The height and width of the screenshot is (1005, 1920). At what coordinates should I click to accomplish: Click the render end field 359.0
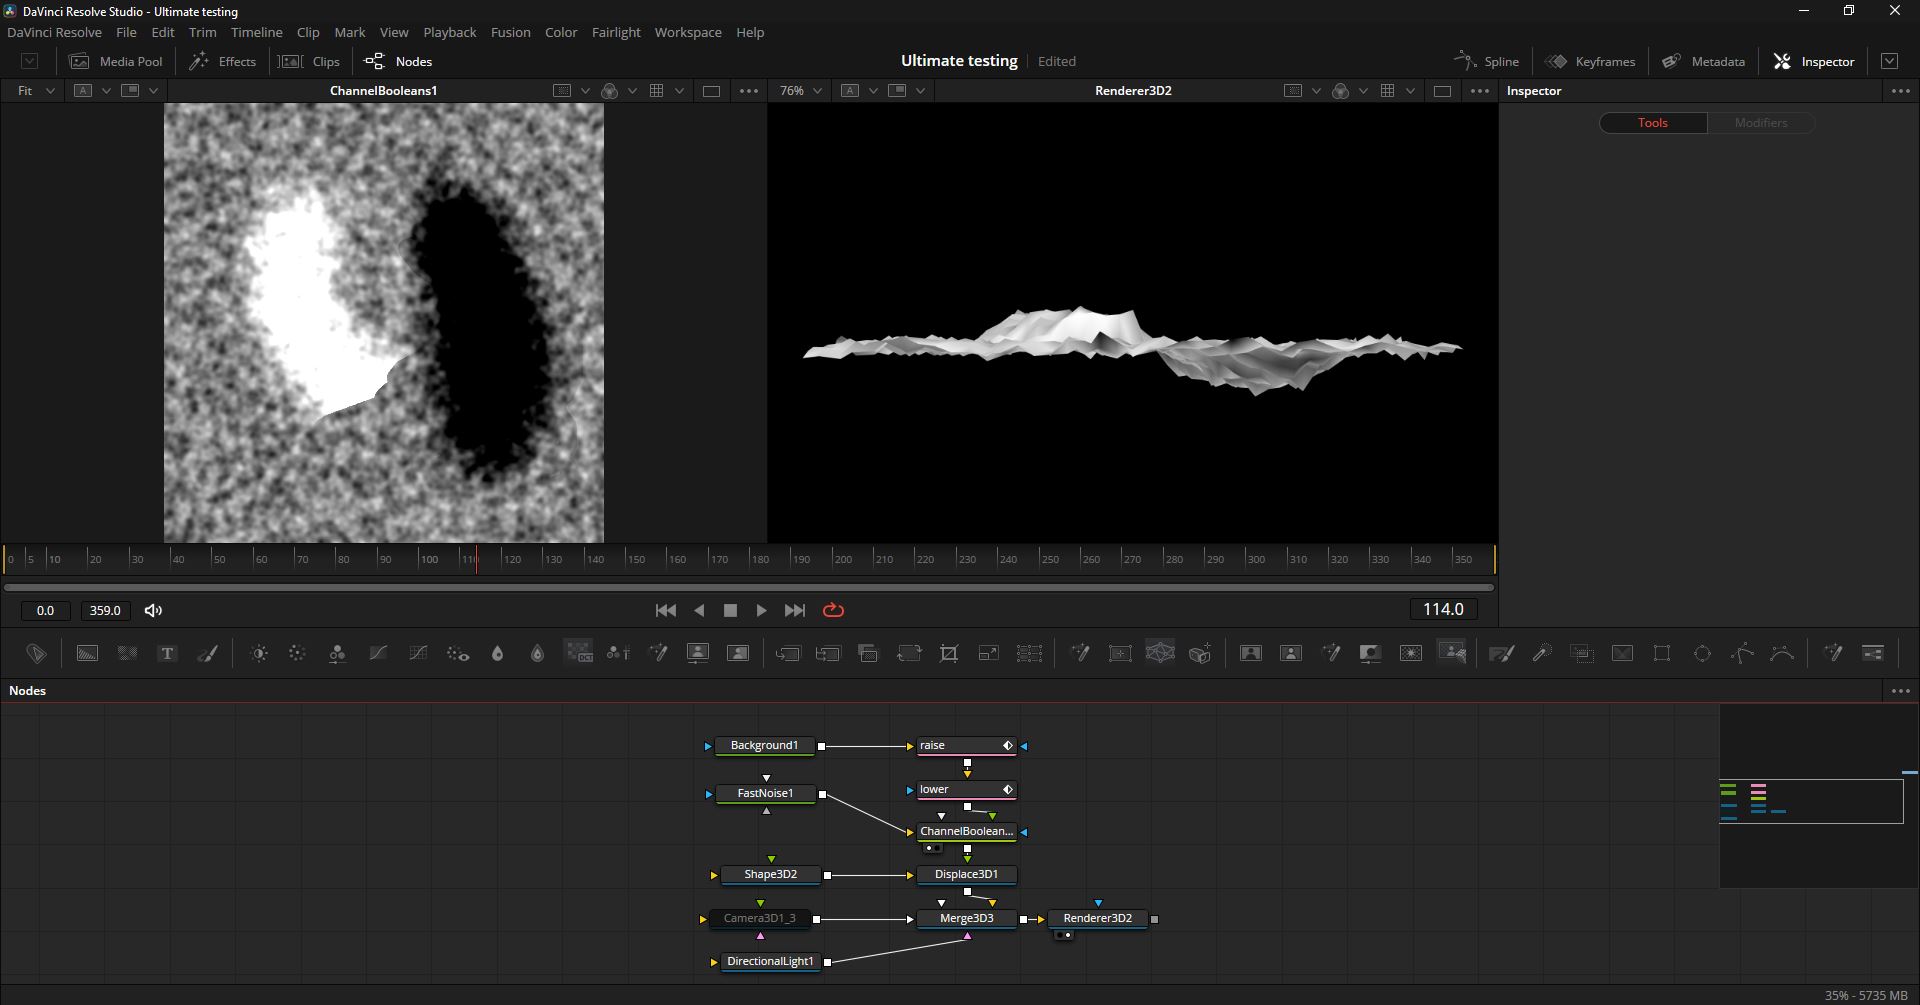105,610
